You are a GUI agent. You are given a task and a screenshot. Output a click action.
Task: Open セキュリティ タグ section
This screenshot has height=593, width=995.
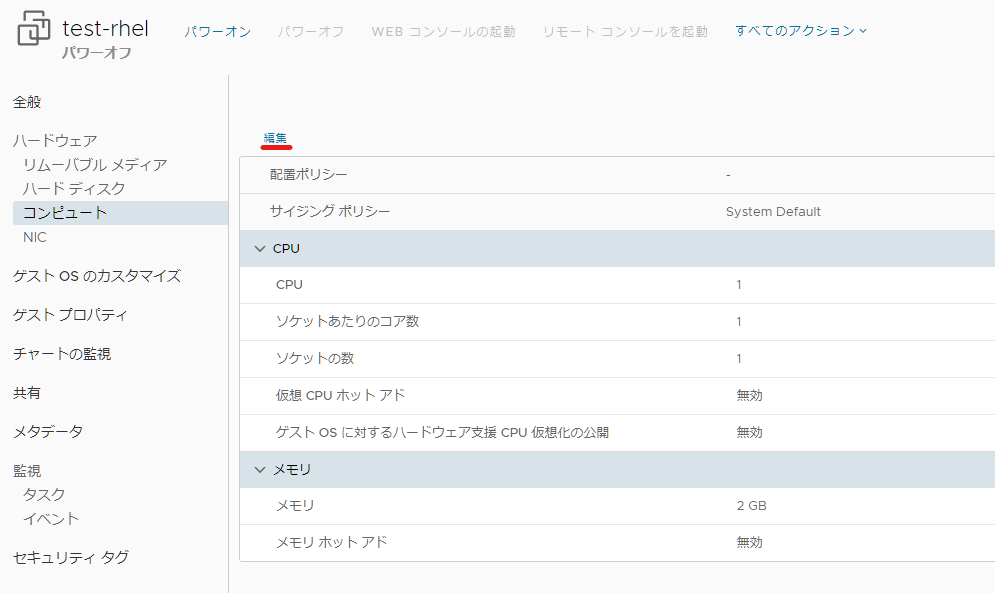tap(71, 557)
